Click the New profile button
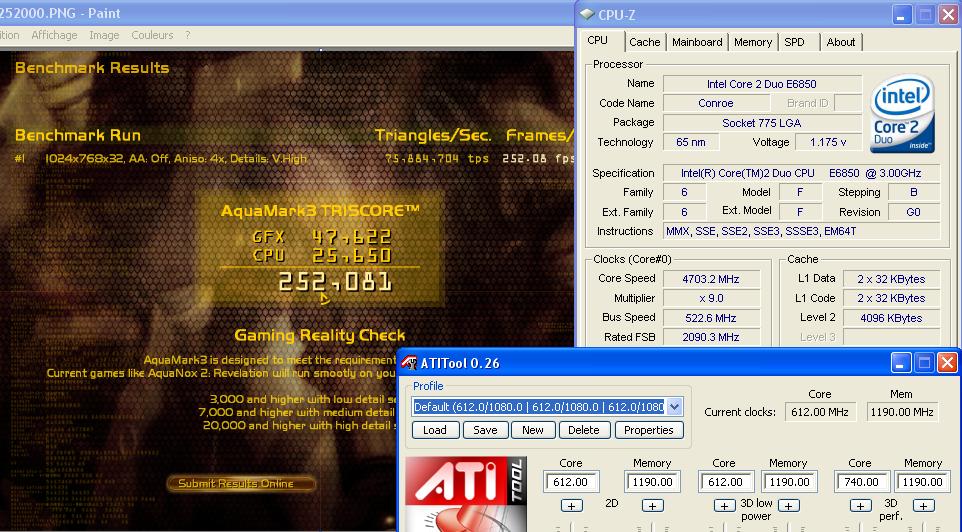Image resolution: width=962 pixels, height=532 pixels. coord(533,430)
